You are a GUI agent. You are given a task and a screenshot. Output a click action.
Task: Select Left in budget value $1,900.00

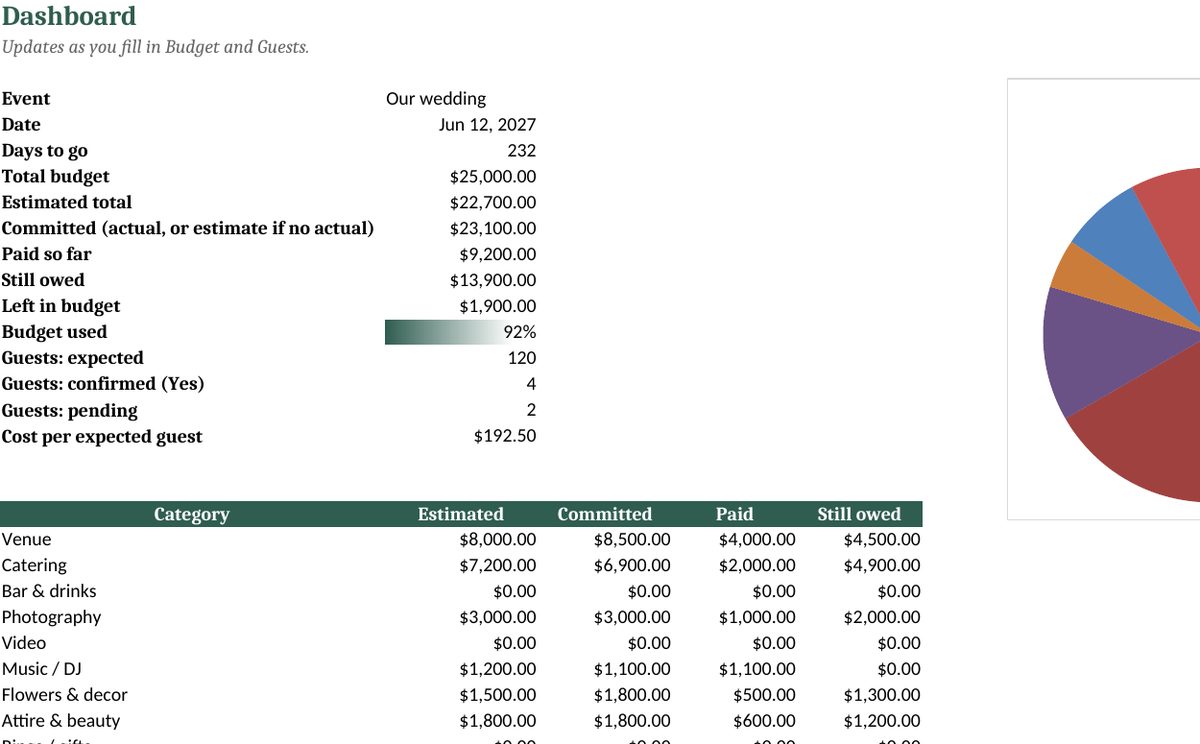498,307
